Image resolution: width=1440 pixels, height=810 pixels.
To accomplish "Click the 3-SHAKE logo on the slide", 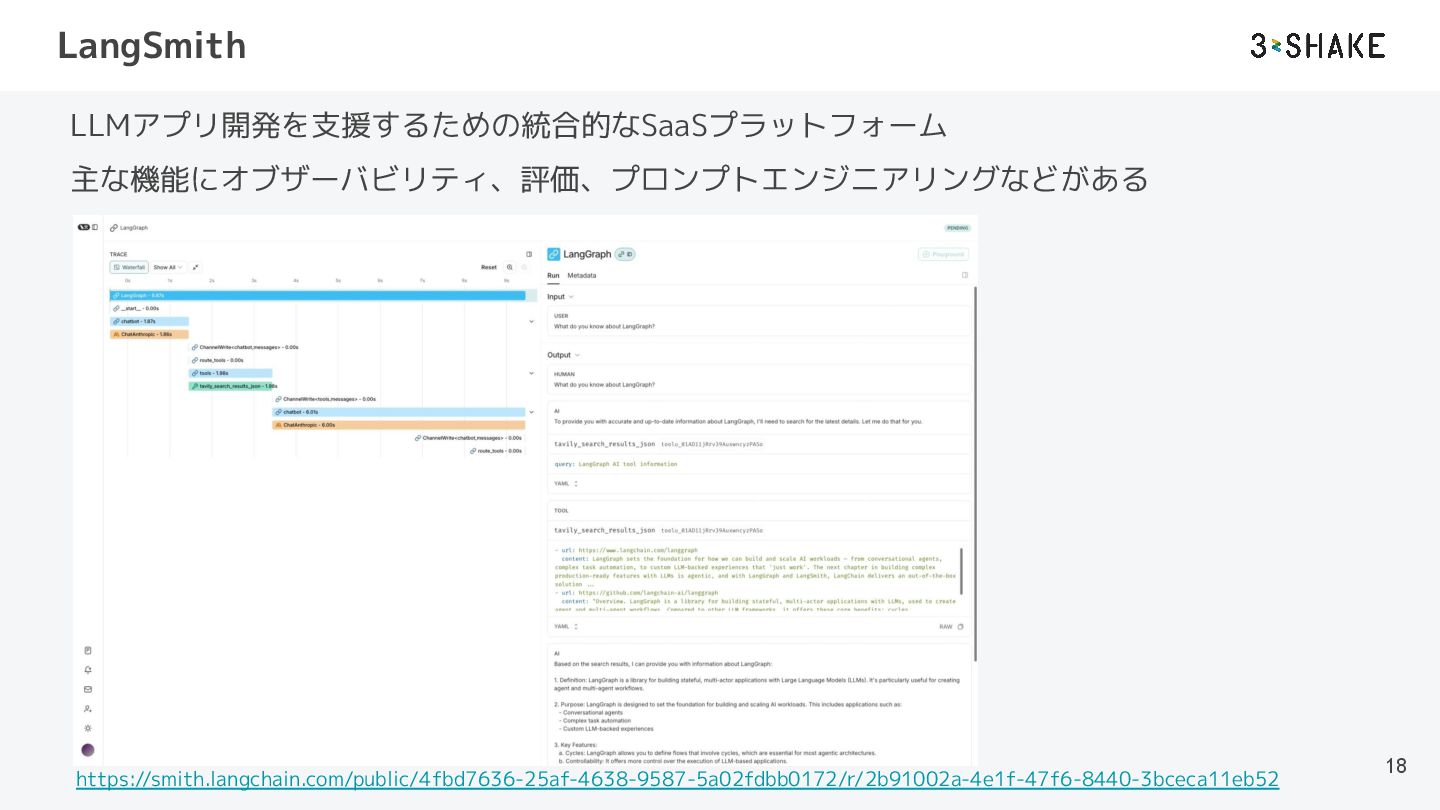I will (1318, 45).
